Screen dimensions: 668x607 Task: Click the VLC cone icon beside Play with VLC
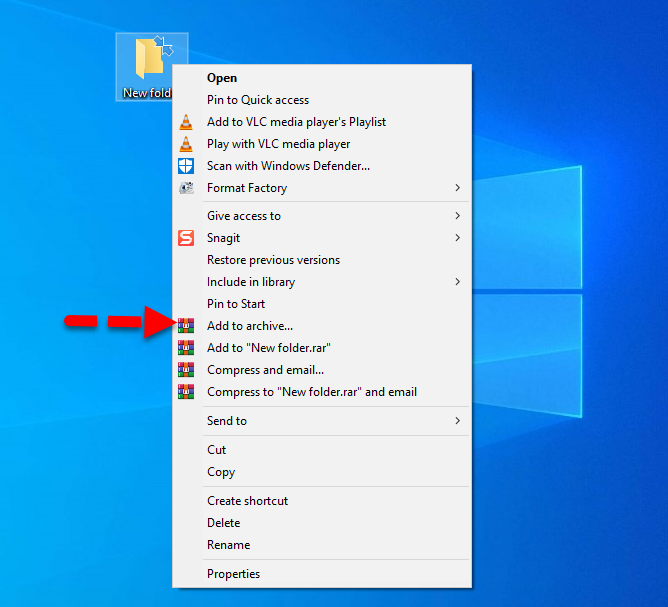click(185, 144)
